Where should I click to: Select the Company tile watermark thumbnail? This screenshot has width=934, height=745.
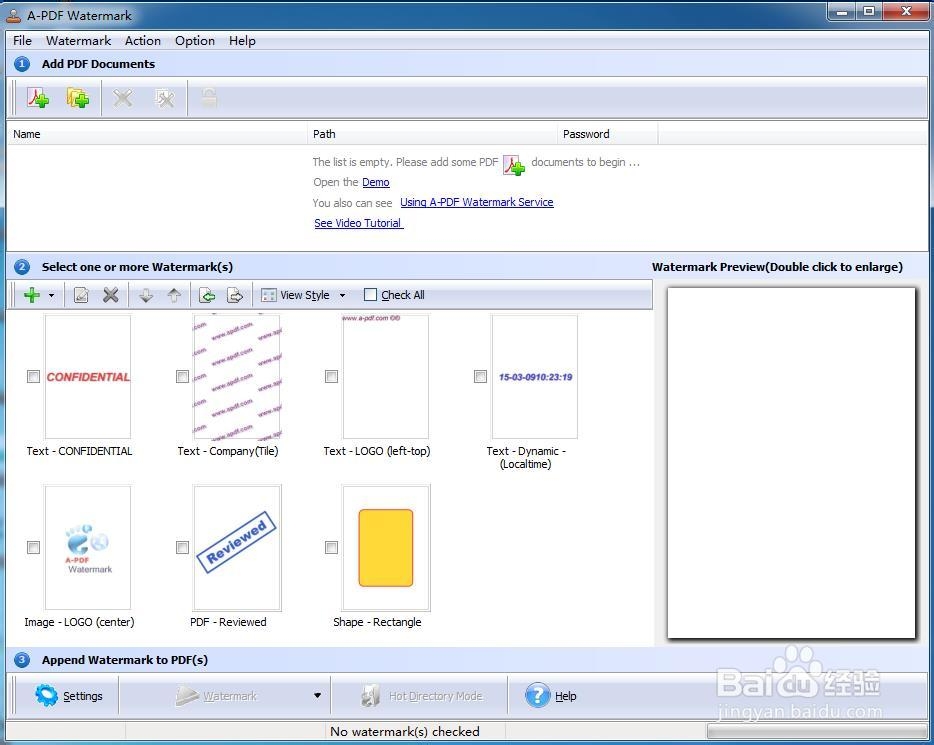236,377
